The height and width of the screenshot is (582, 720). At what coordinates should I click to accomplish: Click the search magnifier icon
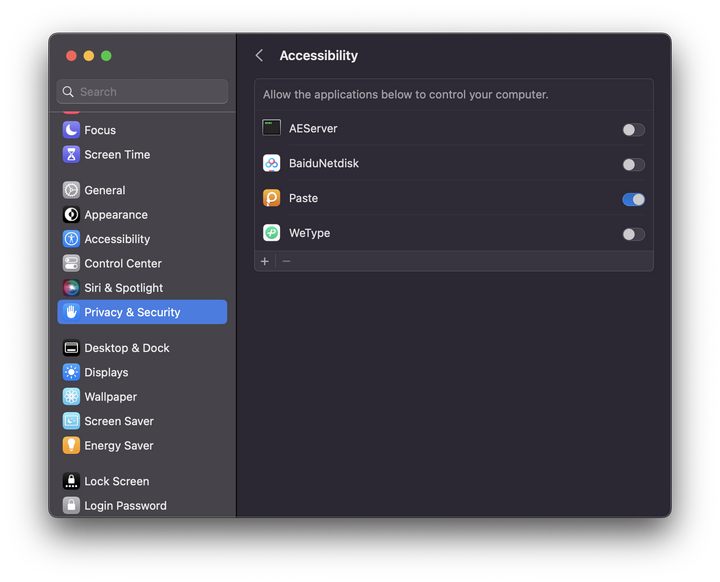pyautogui.click(x=68, y=92)
